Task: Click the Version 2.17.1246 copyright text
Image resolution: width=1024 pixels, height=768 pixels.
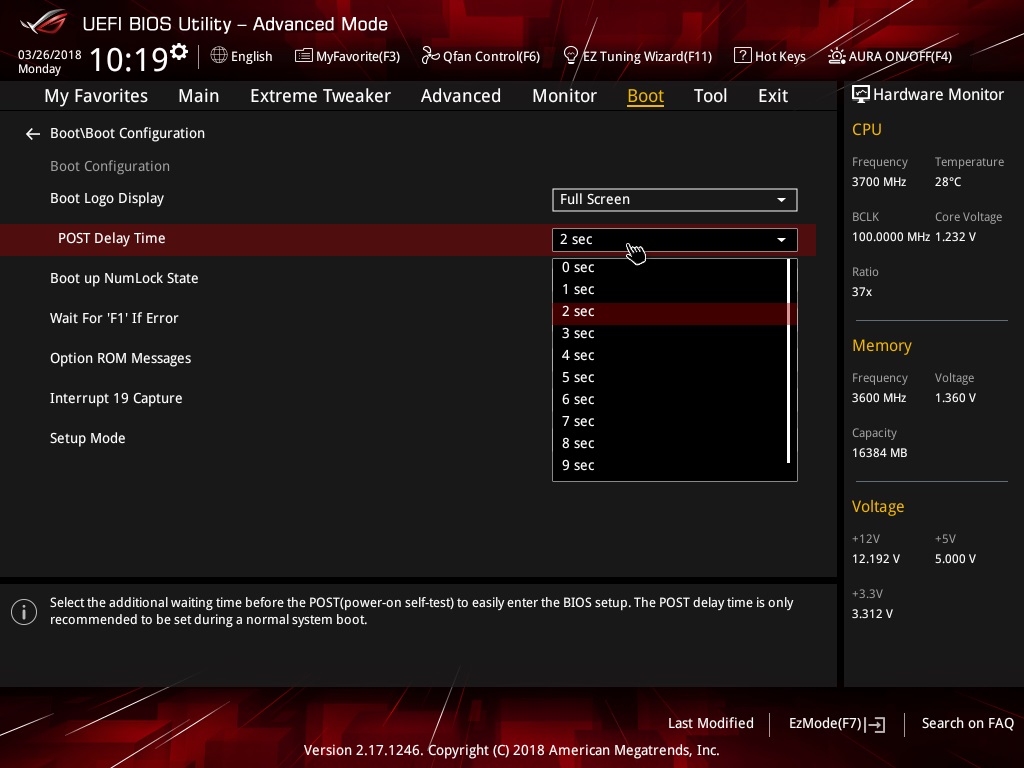Action: point(511,750)
